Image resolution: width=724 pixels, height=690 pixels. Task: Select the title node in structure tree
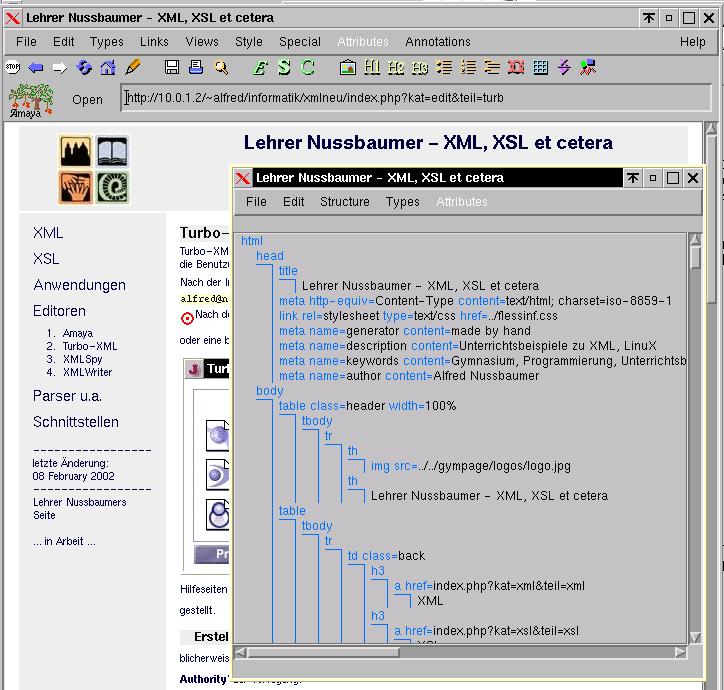288,271
